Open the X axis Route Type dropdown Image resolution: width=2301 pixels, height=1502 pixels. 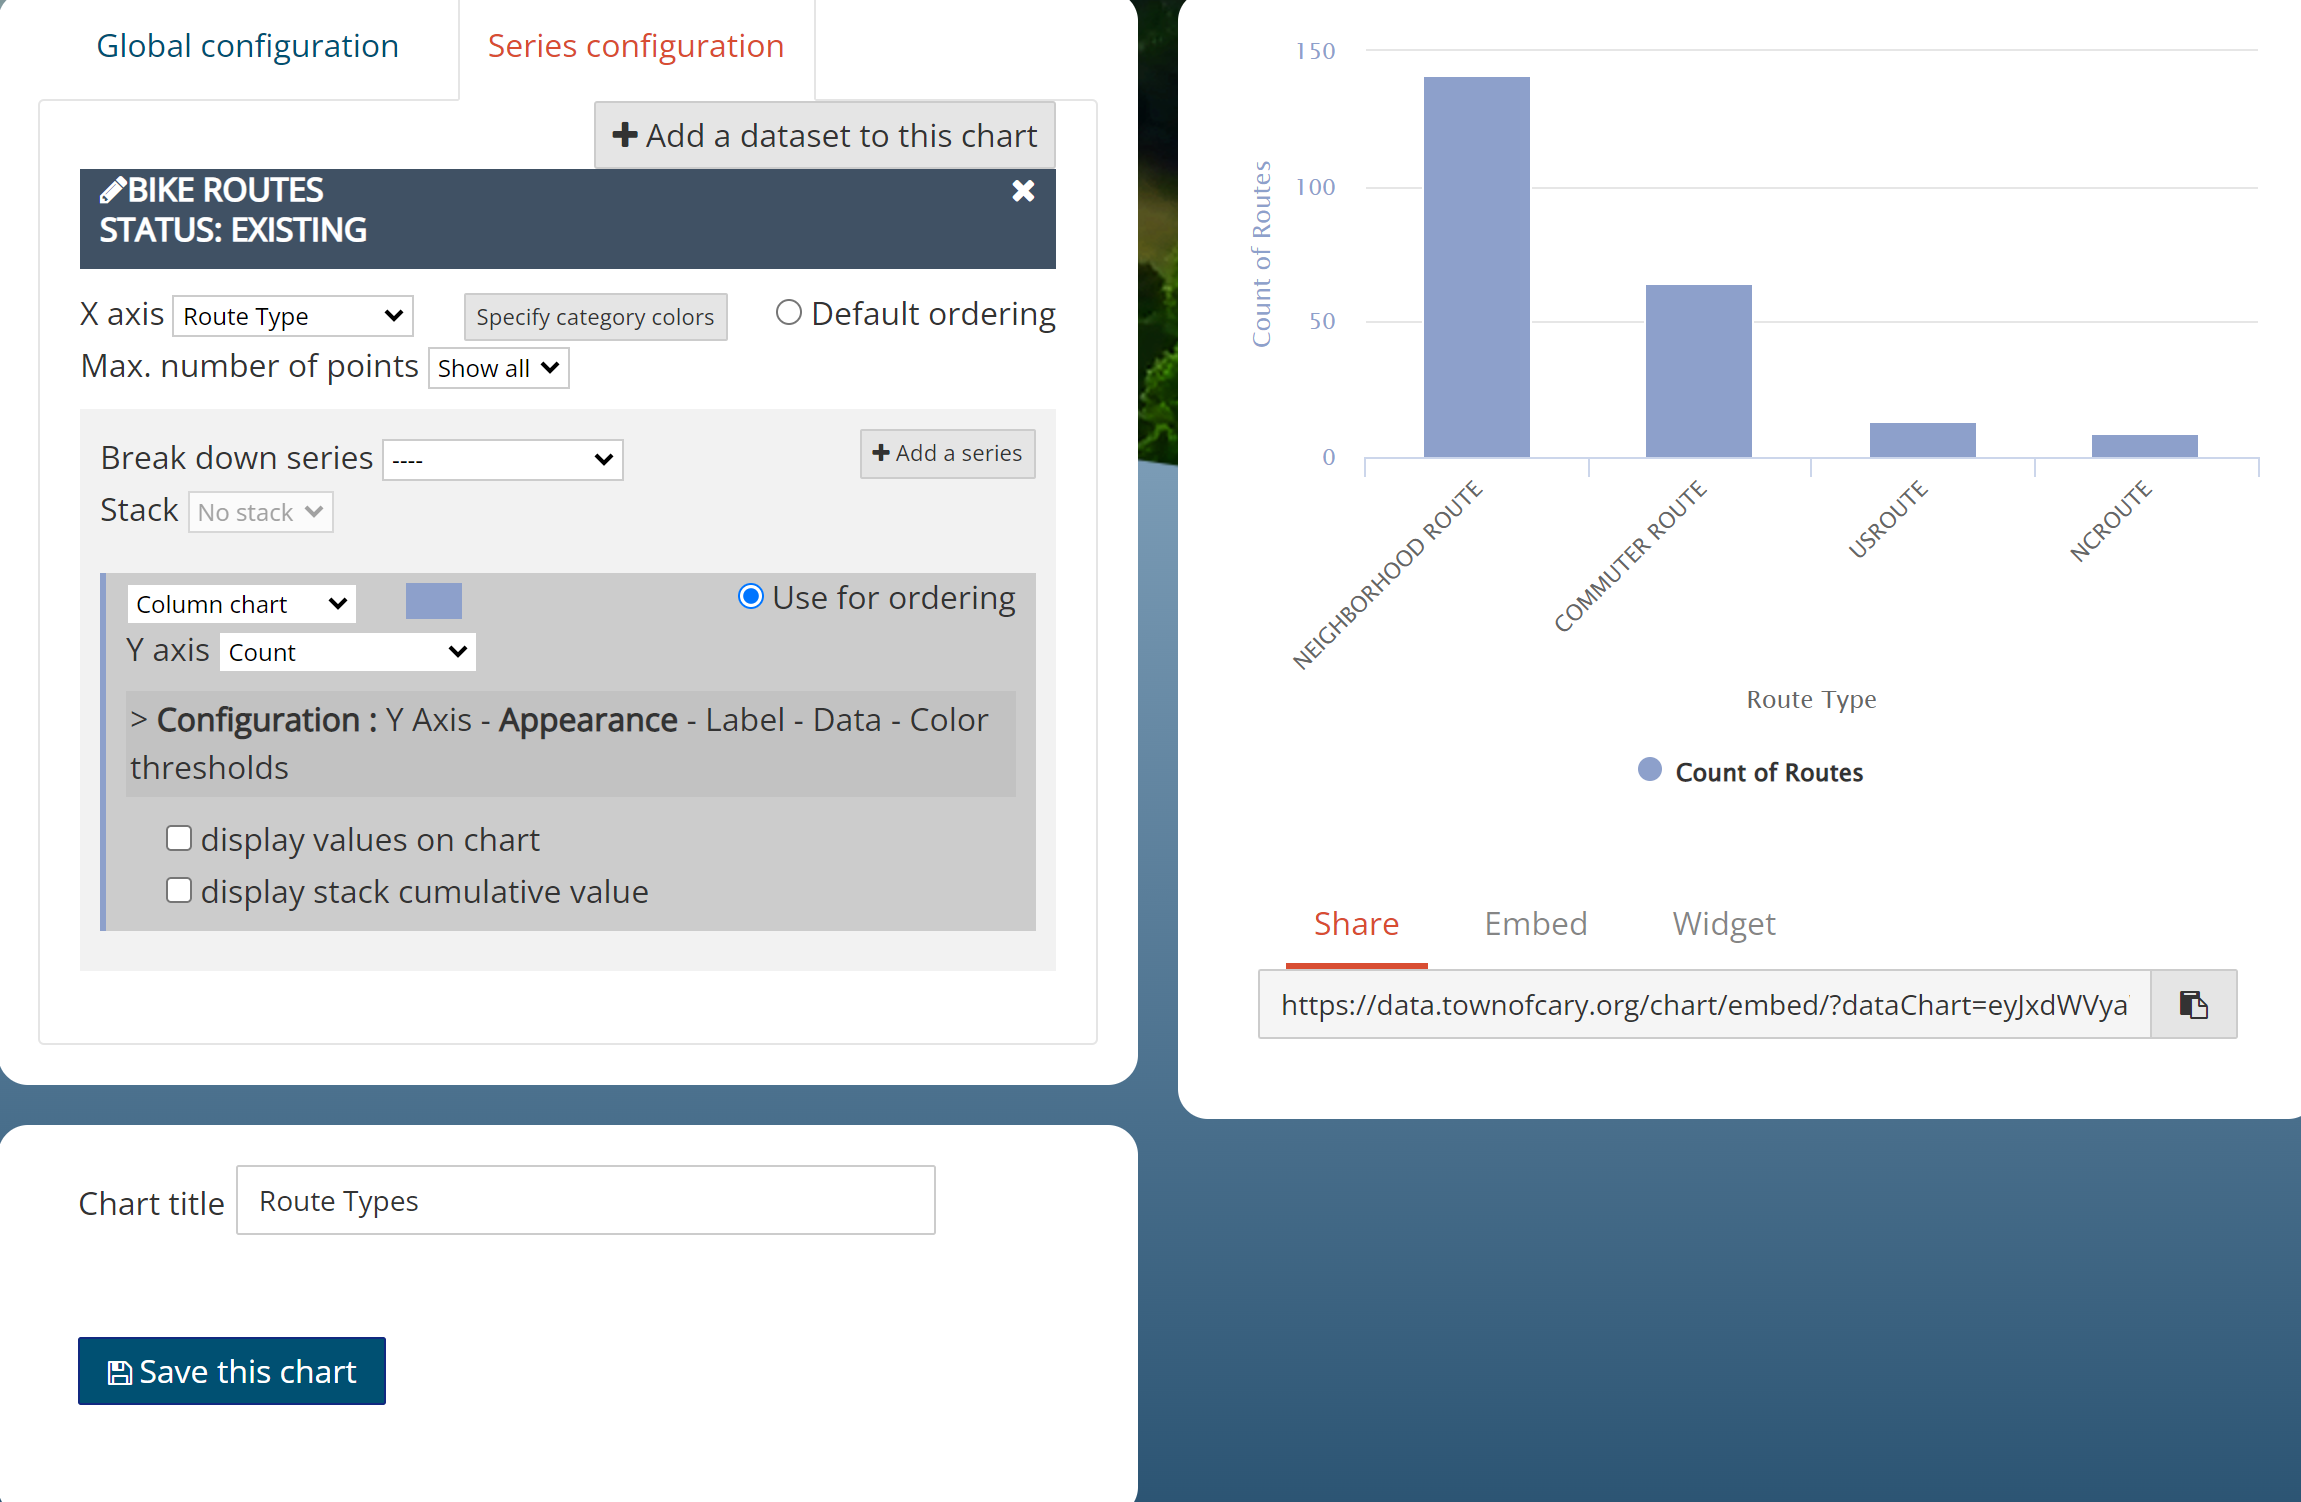[x=293, y=317]
